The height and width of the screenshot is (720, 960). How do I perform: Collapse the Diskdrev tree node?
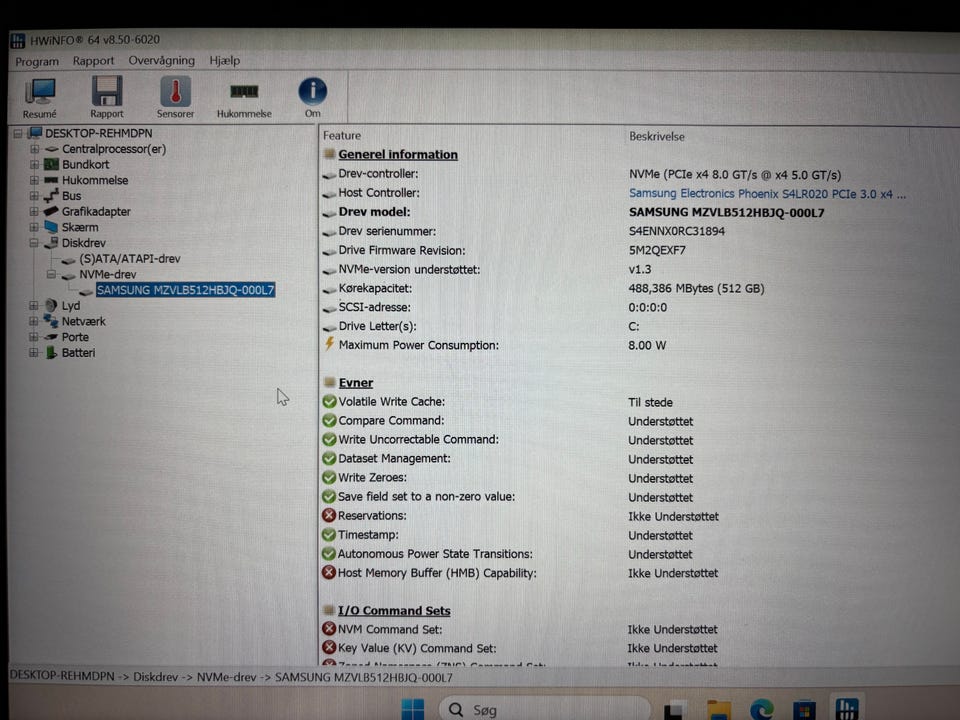34,243
